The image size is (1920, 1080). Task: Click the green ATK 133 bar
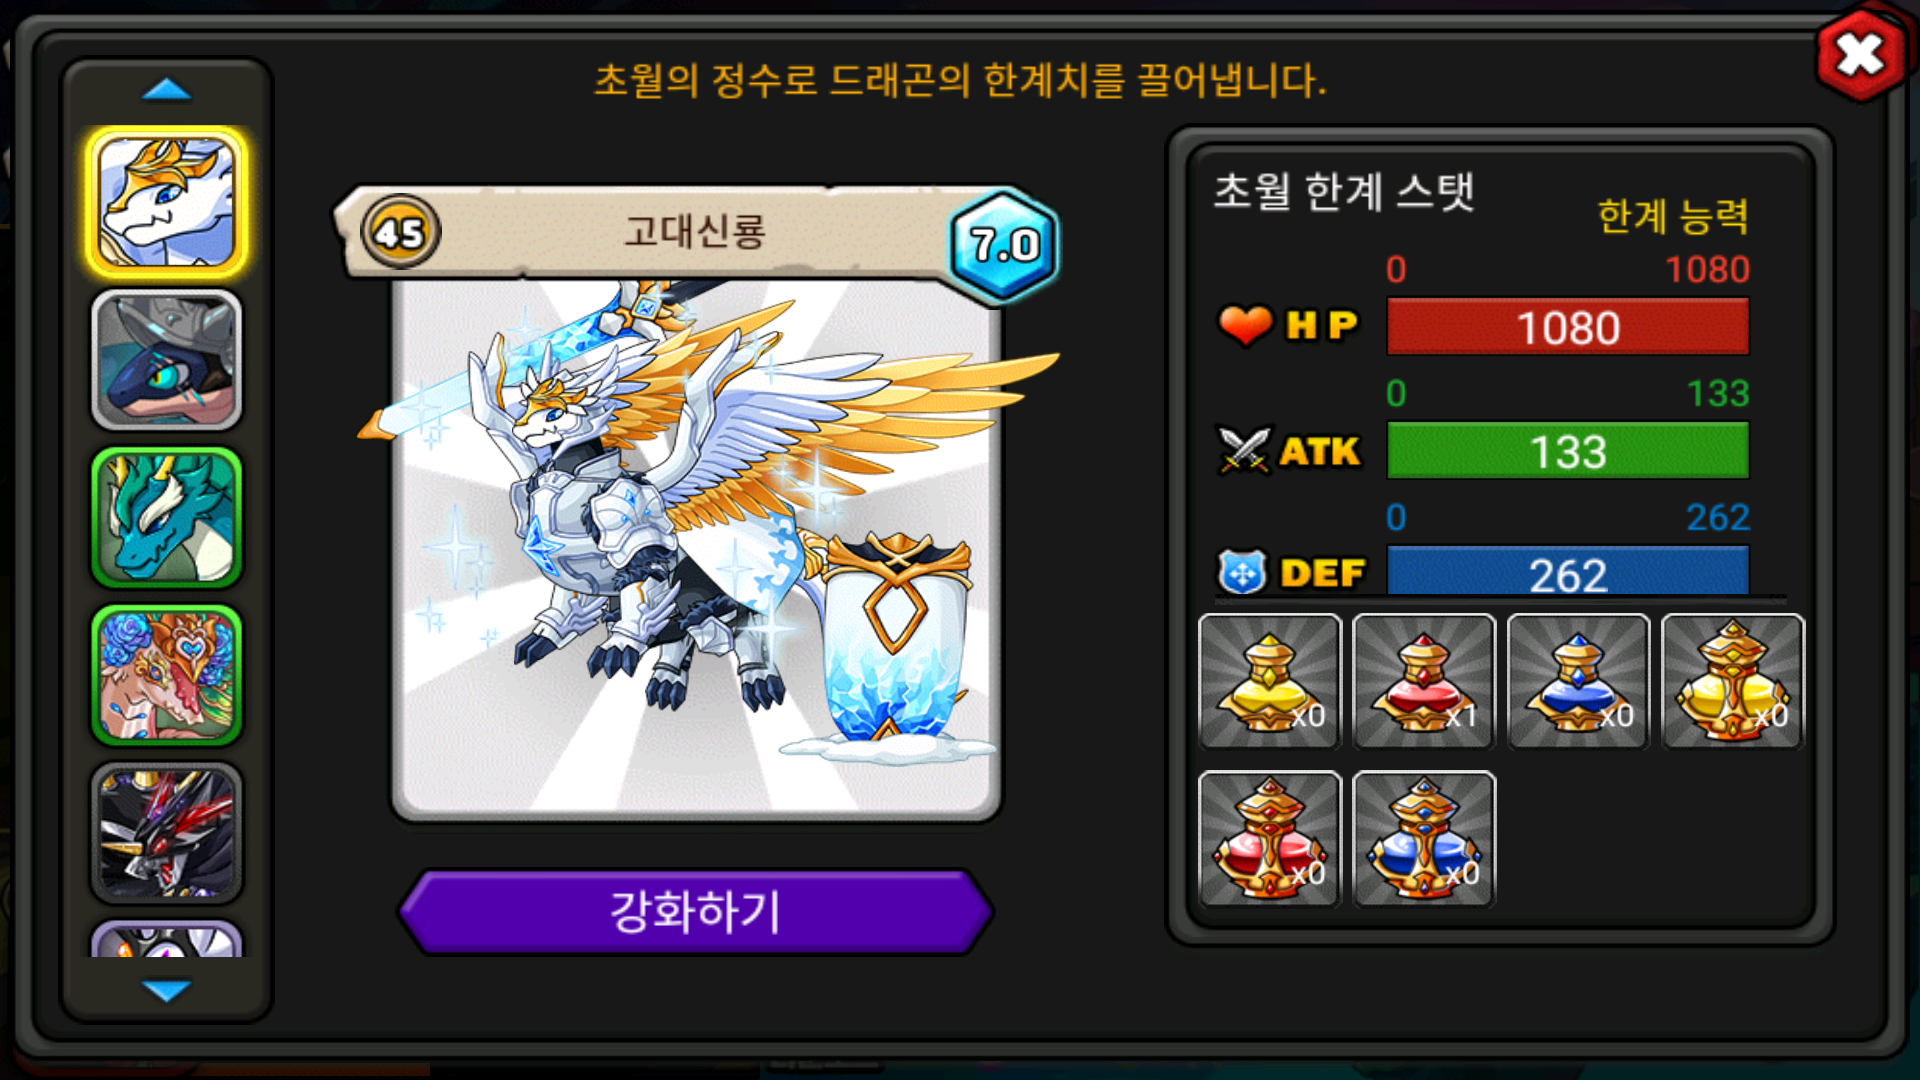coord(1568,450)
